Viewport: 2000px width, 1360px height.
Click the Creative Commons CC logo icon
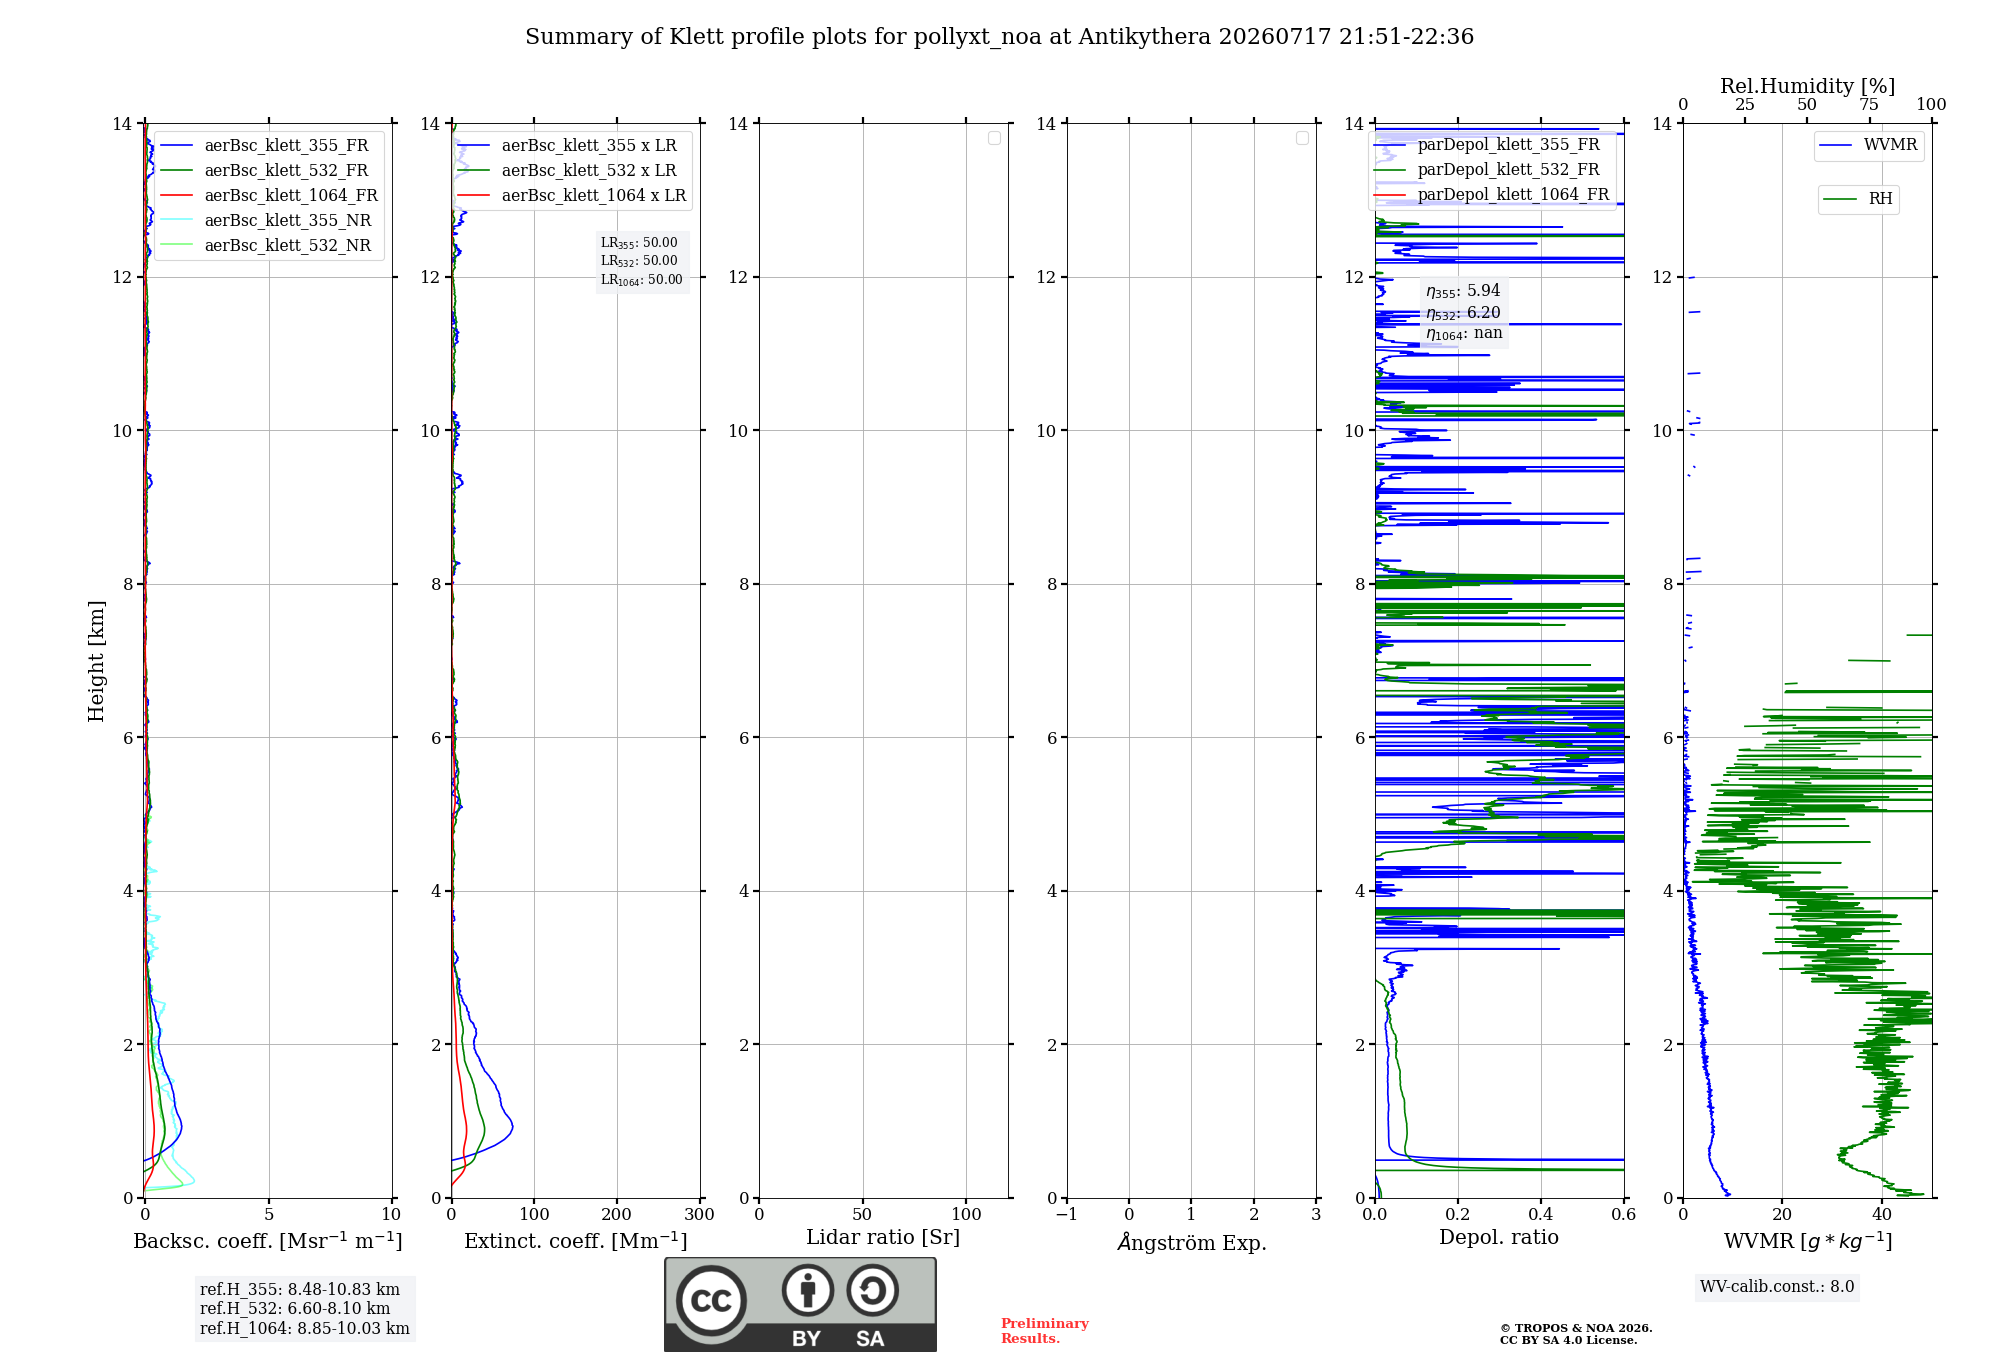pyautogui.click(x=711, y=1300)
